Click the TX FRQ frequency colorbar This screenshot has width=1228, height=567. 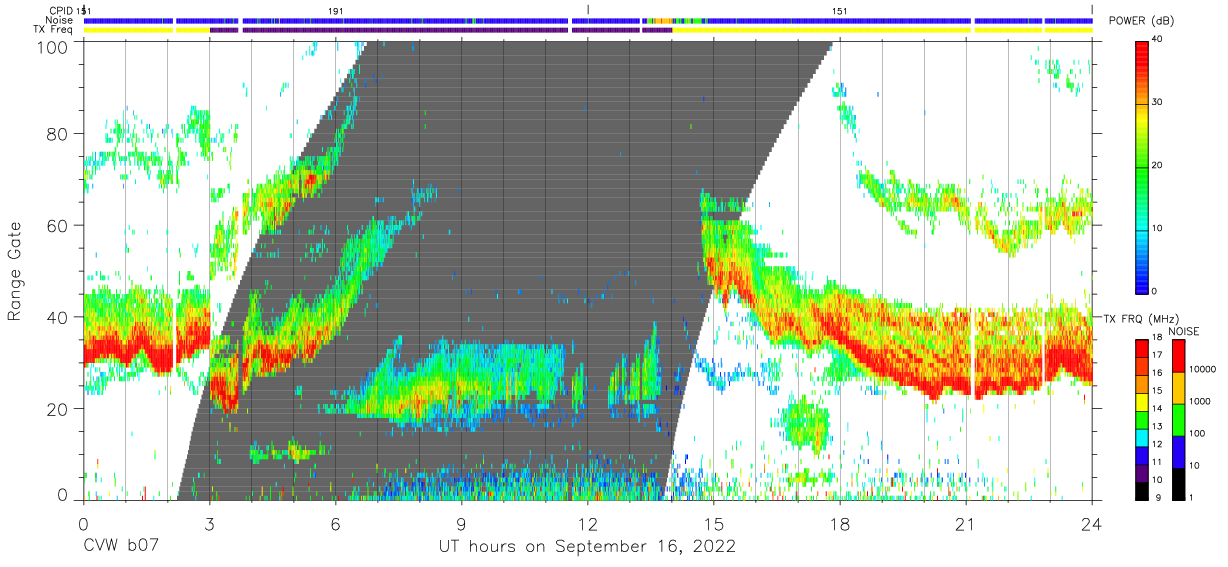pos(1142,420)
